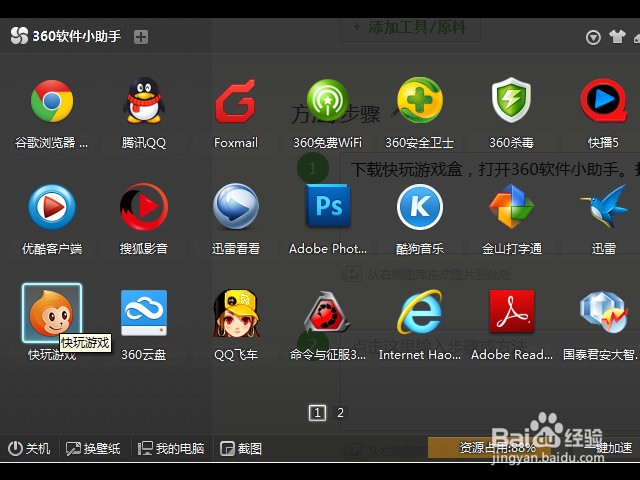Click the shirt skin-change icon
The width and height of the screenshot is (640, 480).
(x=617, y=37)
